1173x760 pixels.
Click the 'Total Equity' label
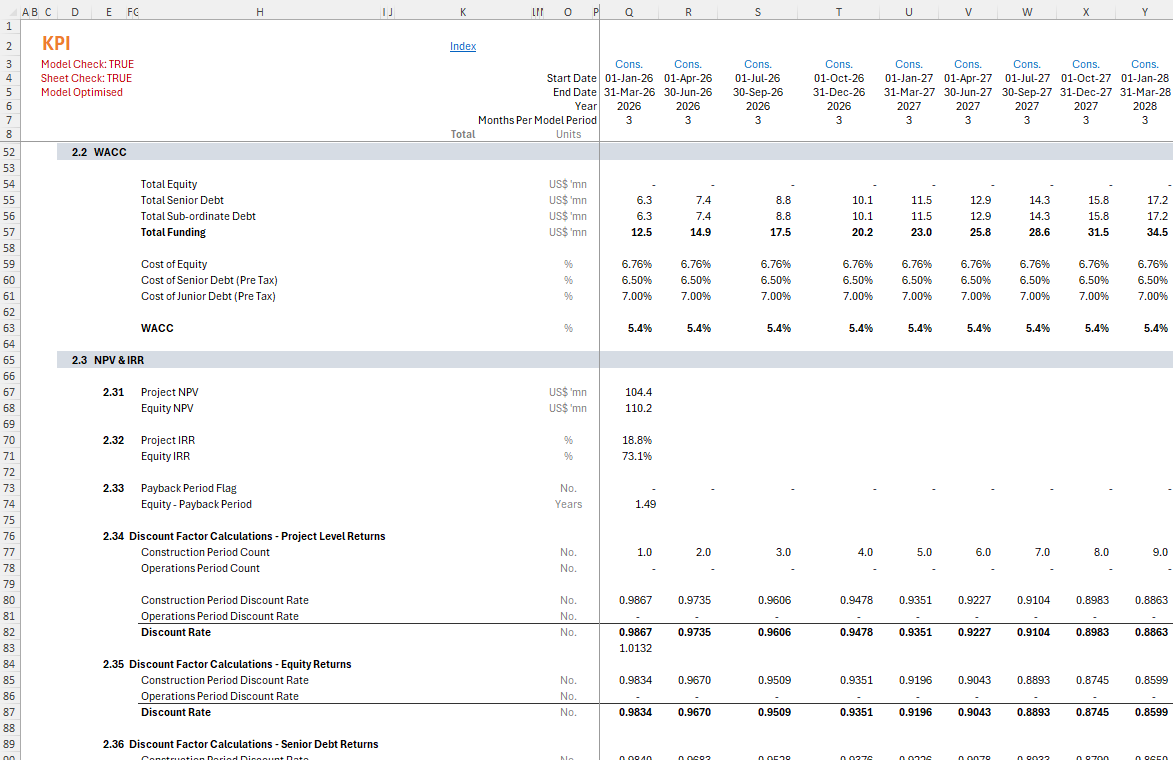(169, 185)
